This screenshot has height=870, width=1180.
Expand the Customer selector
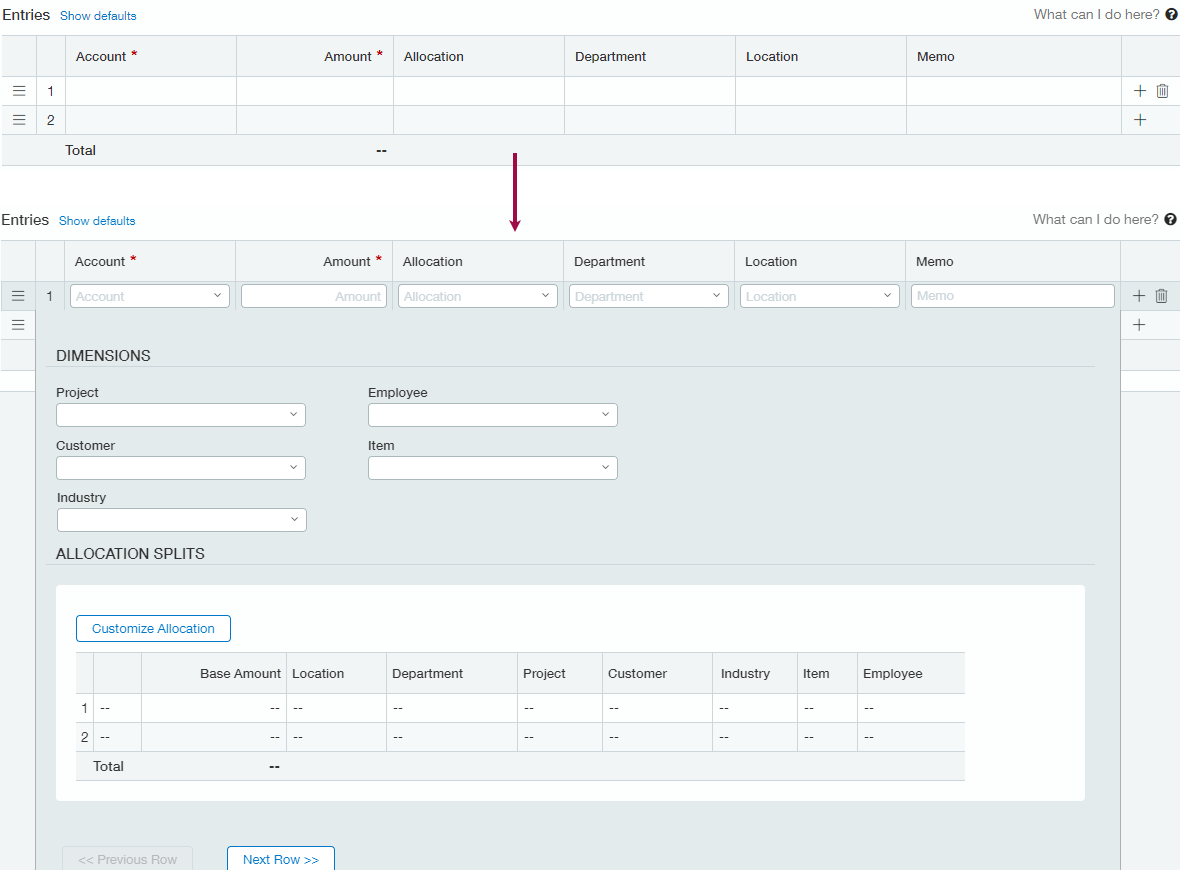click(x=181, y=467)
